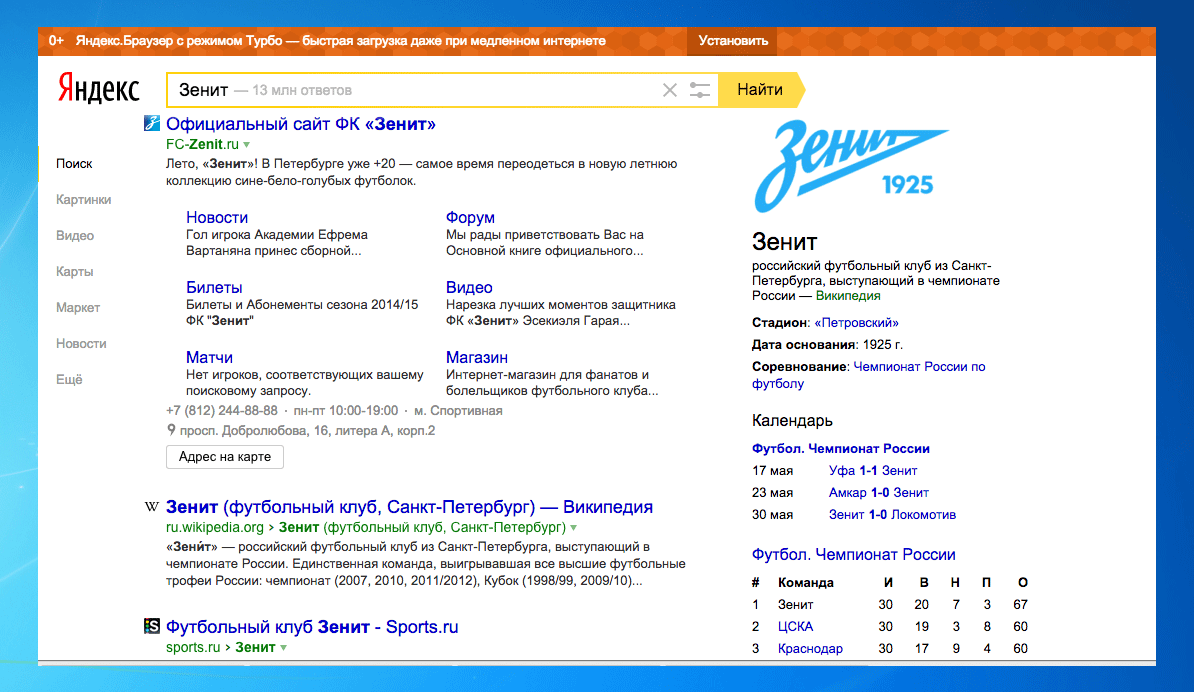Open the Магазин sitelink
The image size is (1194, 692).
coord(477,358)
